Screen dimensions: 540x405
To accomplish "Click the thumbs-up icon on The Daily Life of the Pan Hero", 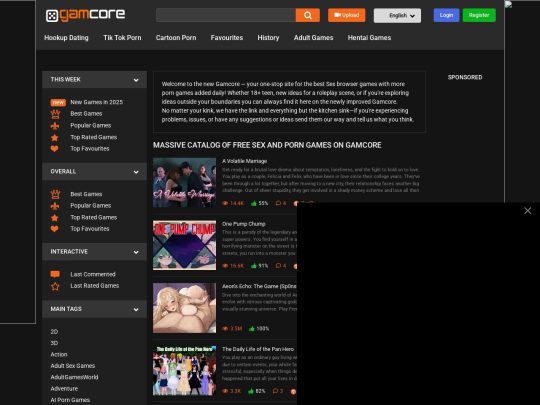I will (251, 391).
